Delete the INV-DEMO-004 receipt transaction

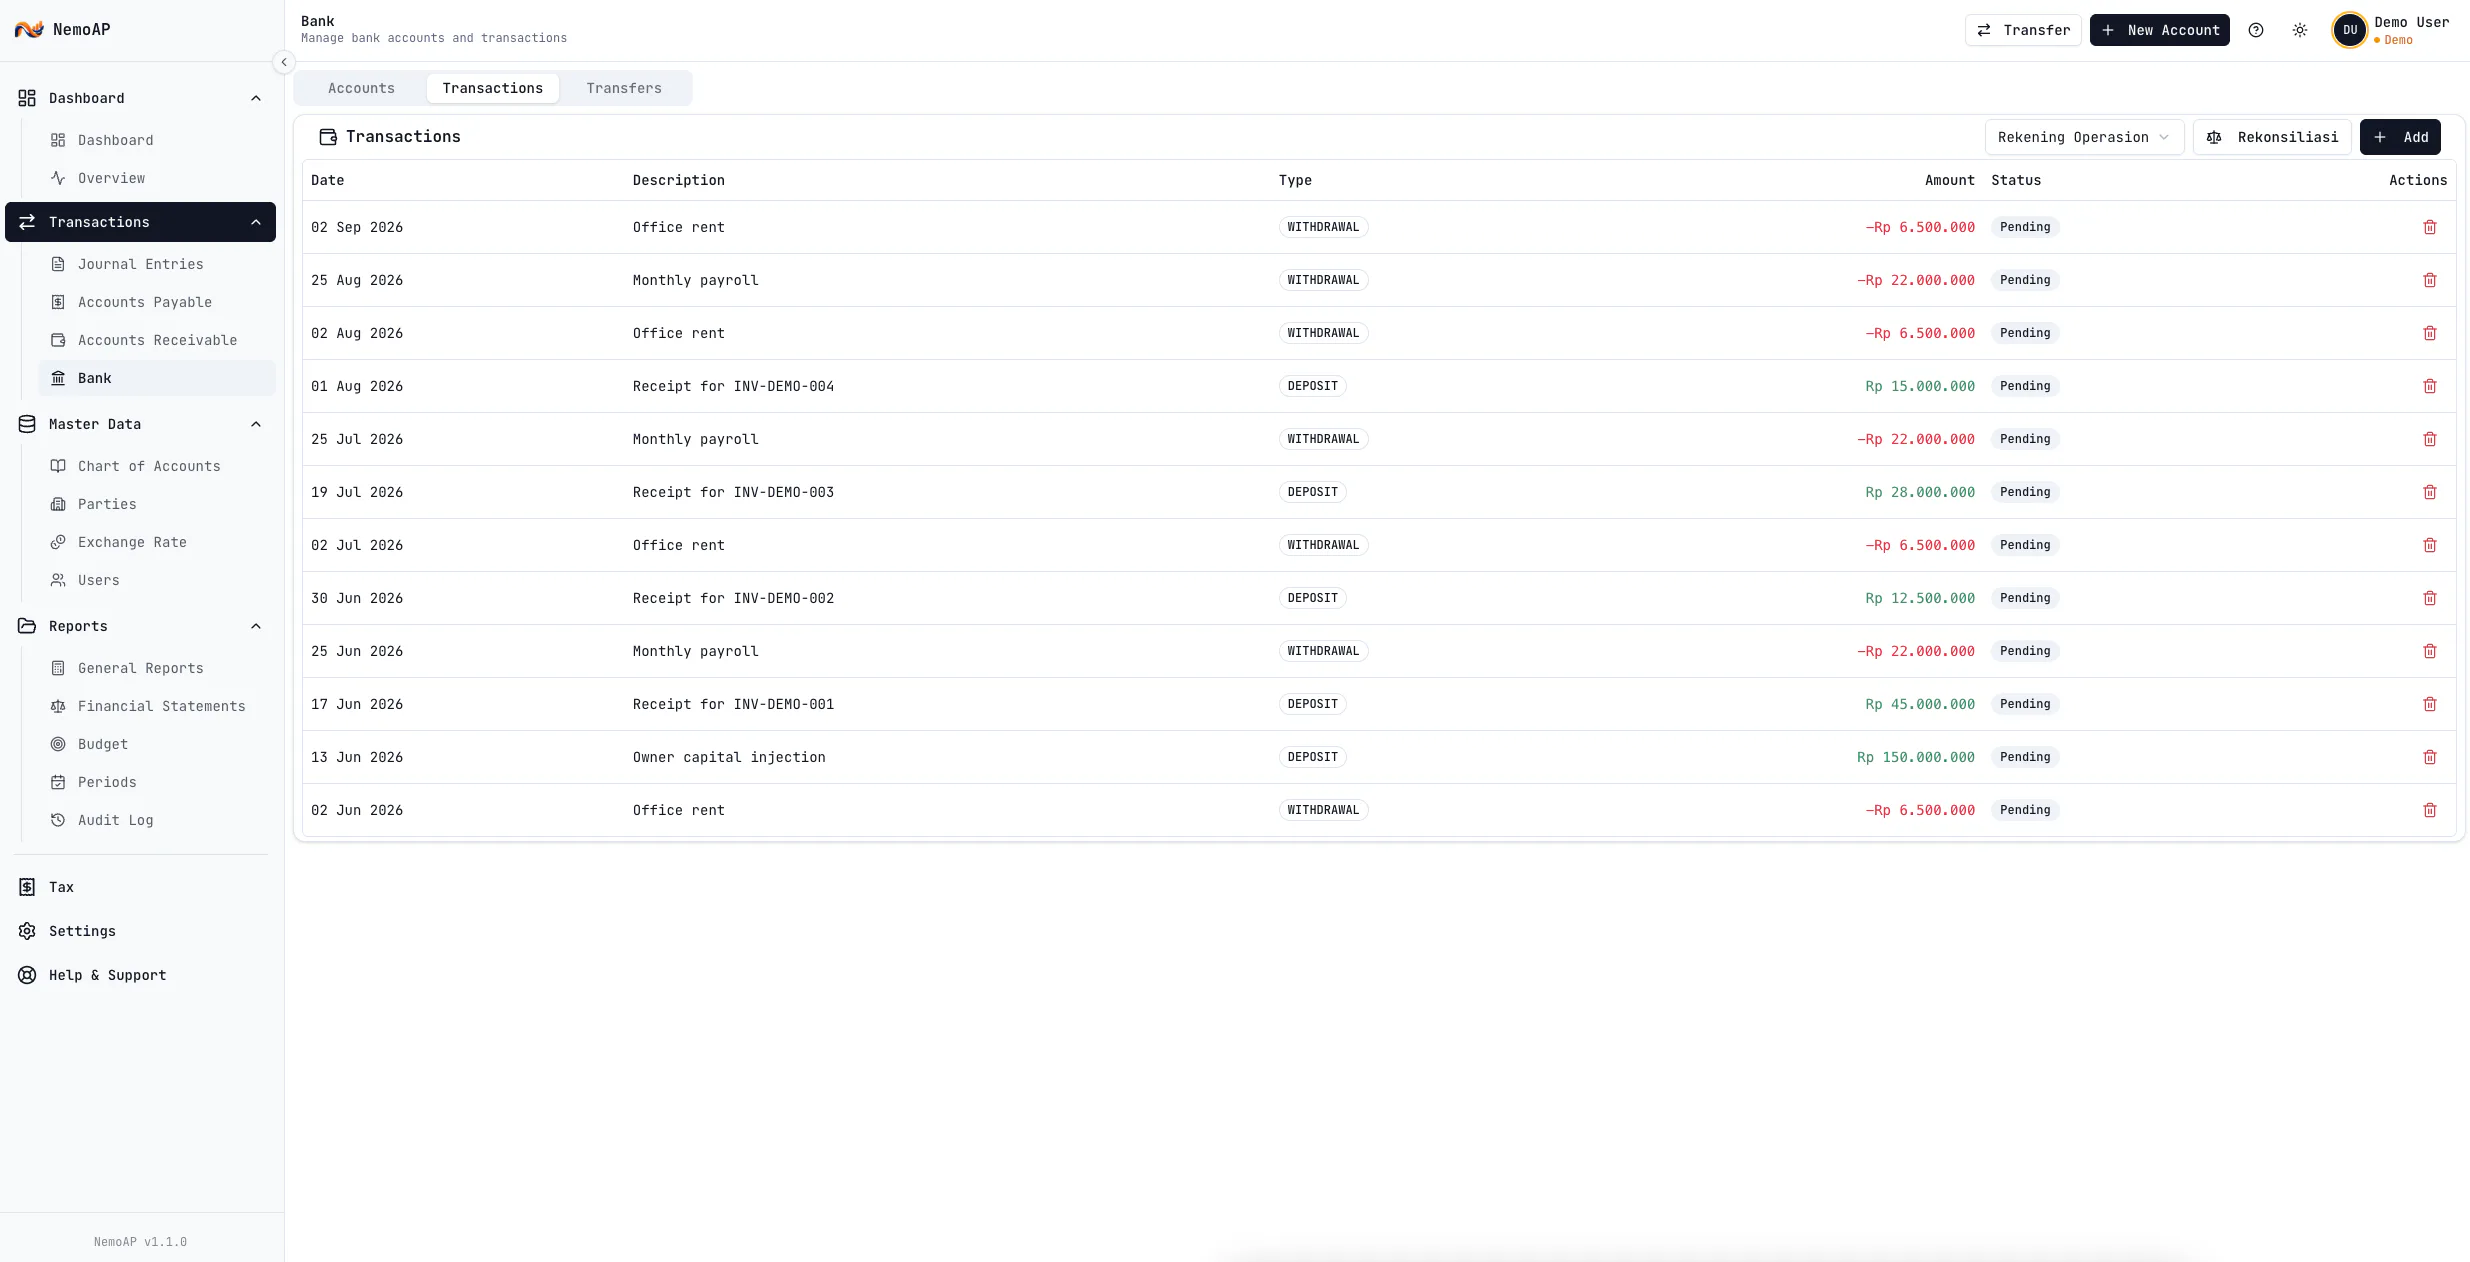[x=2429, y=386]
